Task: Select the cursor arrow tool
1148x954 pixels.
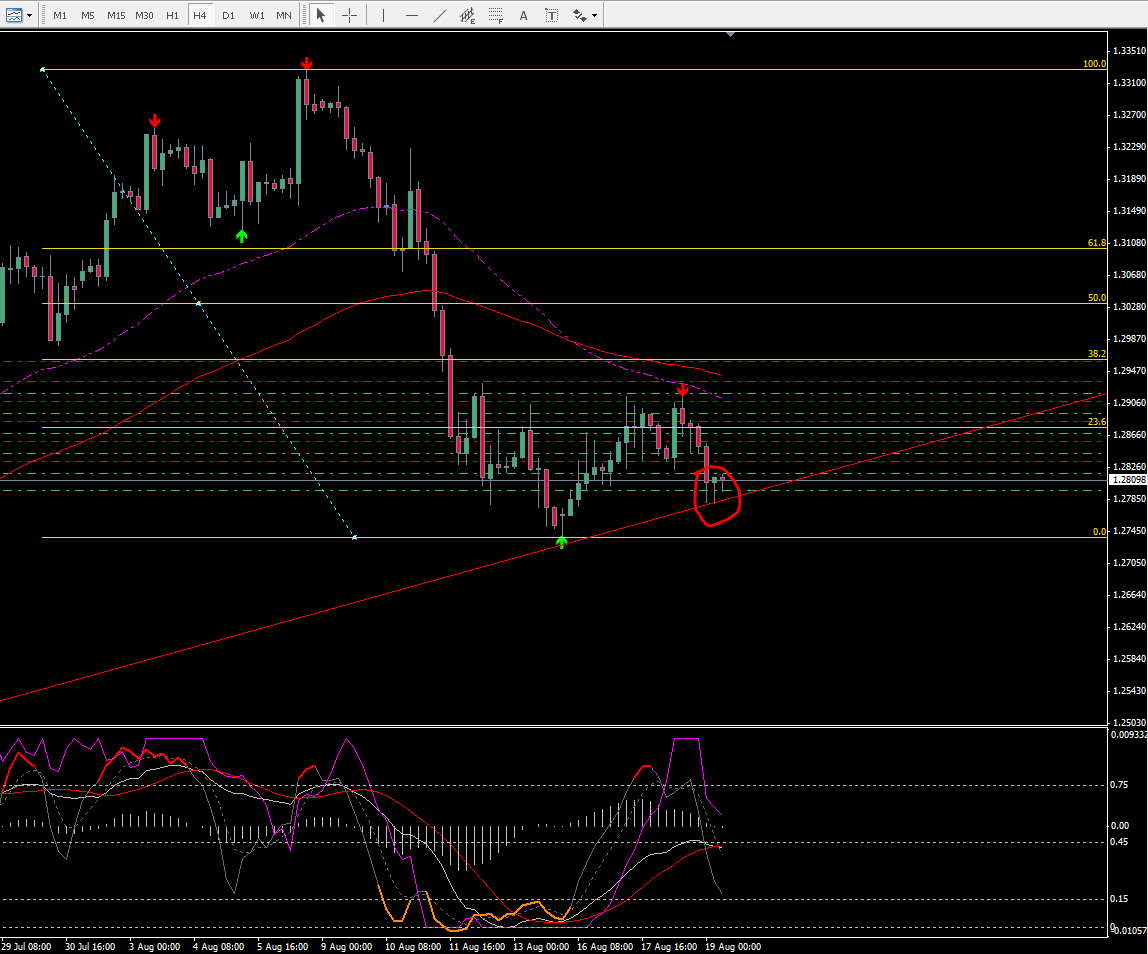Action: pyautogui.click(x=321, y=15)
